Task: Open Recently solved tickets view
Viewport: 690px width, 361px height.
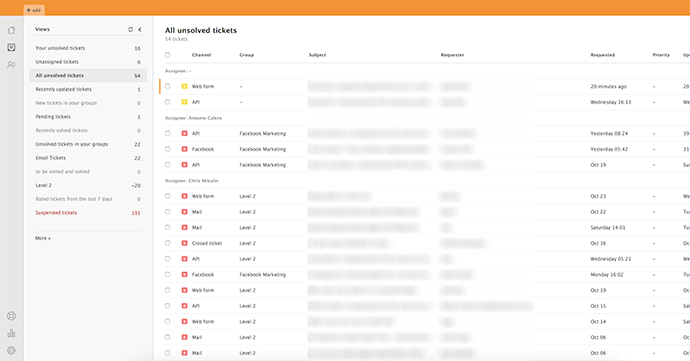Action: point(88,130)
